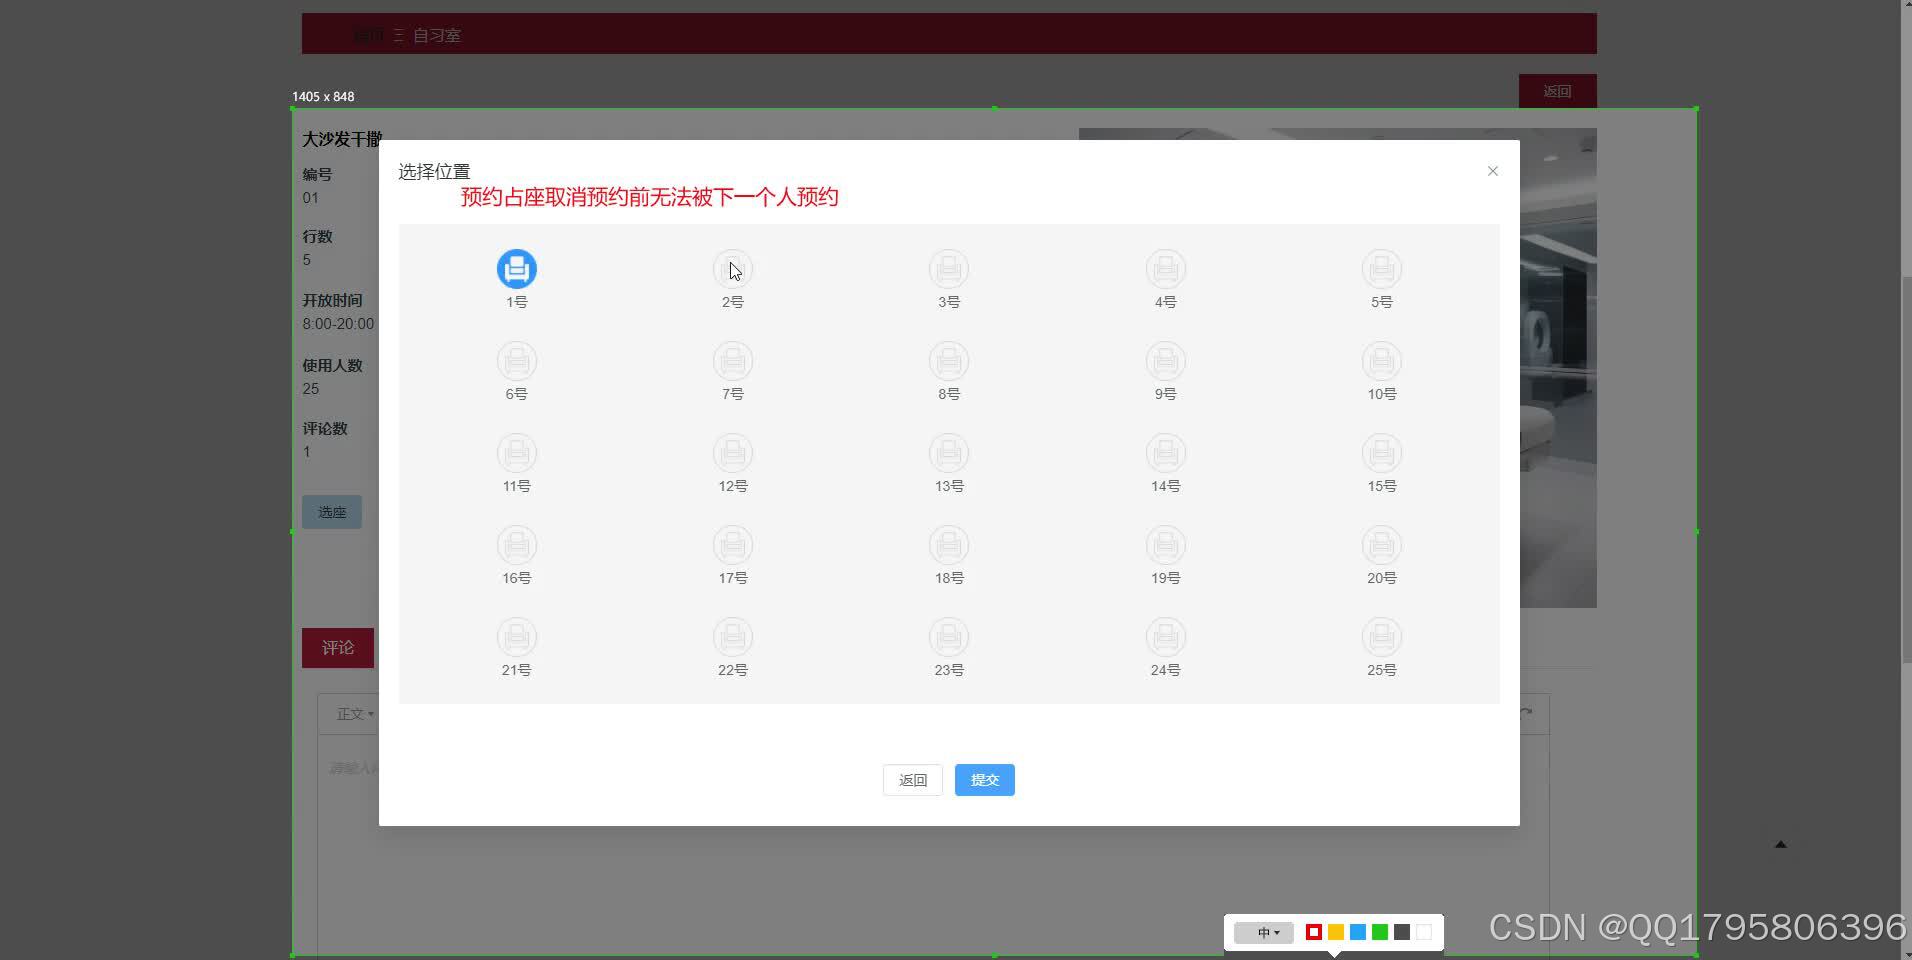Select seat 25号 icon
Screen dimensions: 1912x960
click(x=1381, y=637)
